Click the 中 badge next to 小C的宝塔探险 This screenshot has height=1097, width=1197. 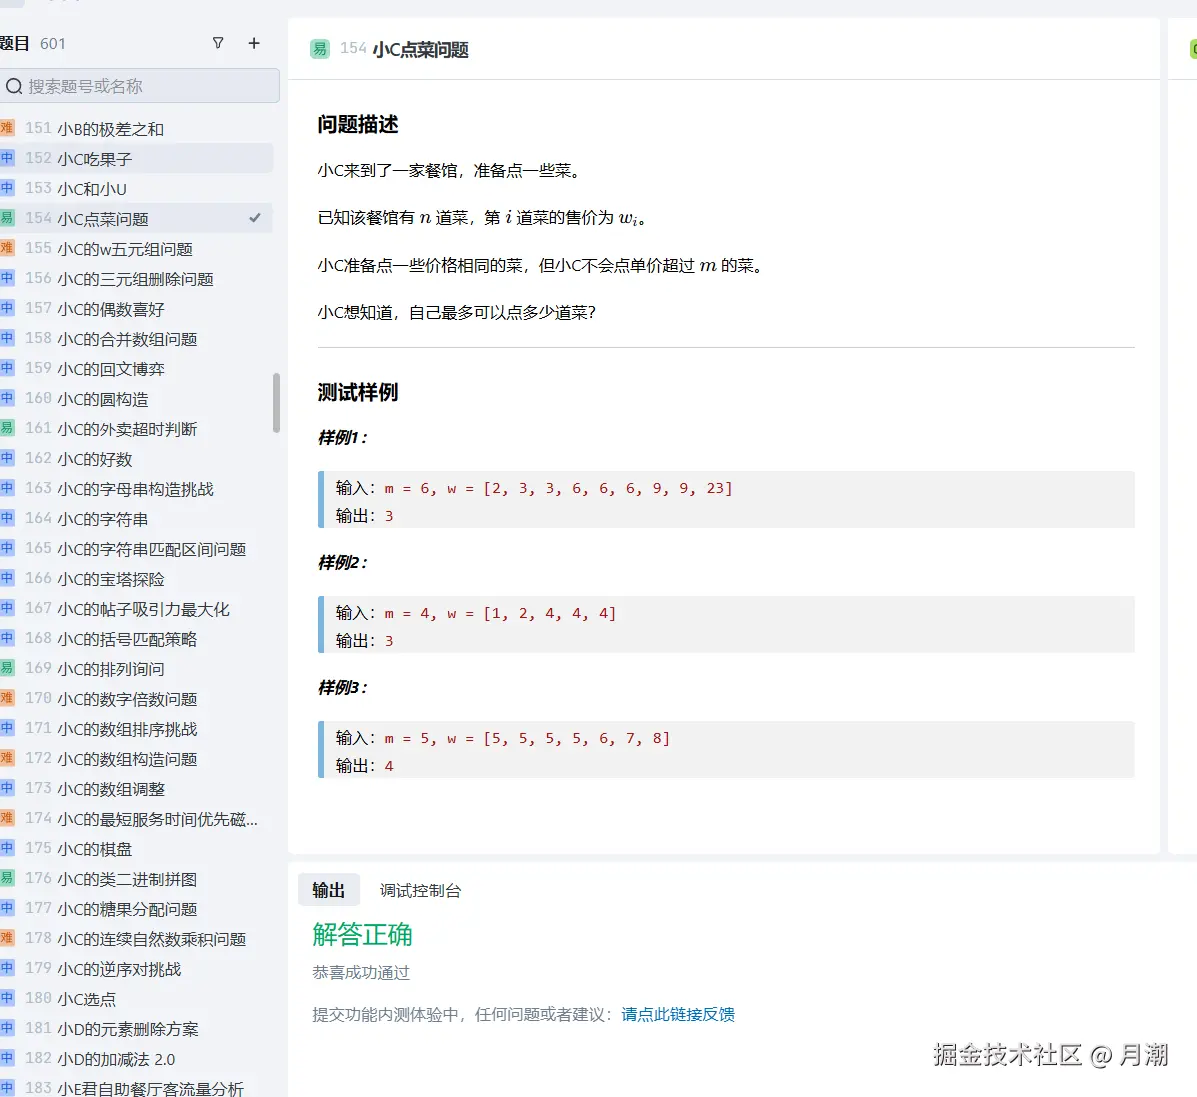coord(9,578)
